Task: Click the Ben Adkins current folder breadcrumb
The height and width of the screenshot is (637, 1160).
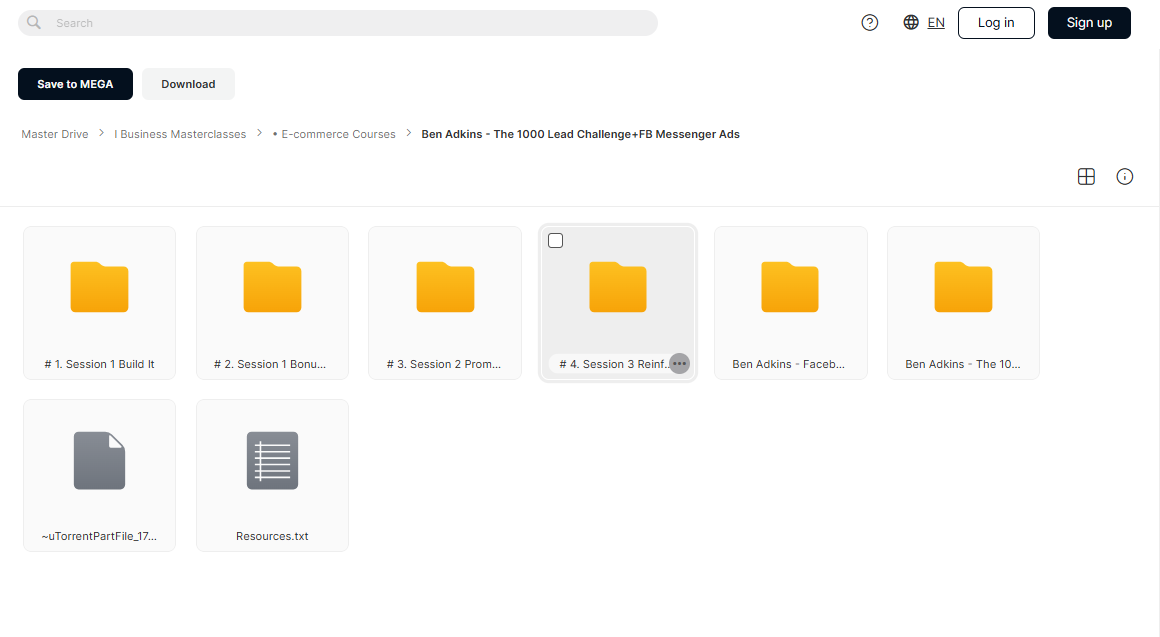Action: 581,134
